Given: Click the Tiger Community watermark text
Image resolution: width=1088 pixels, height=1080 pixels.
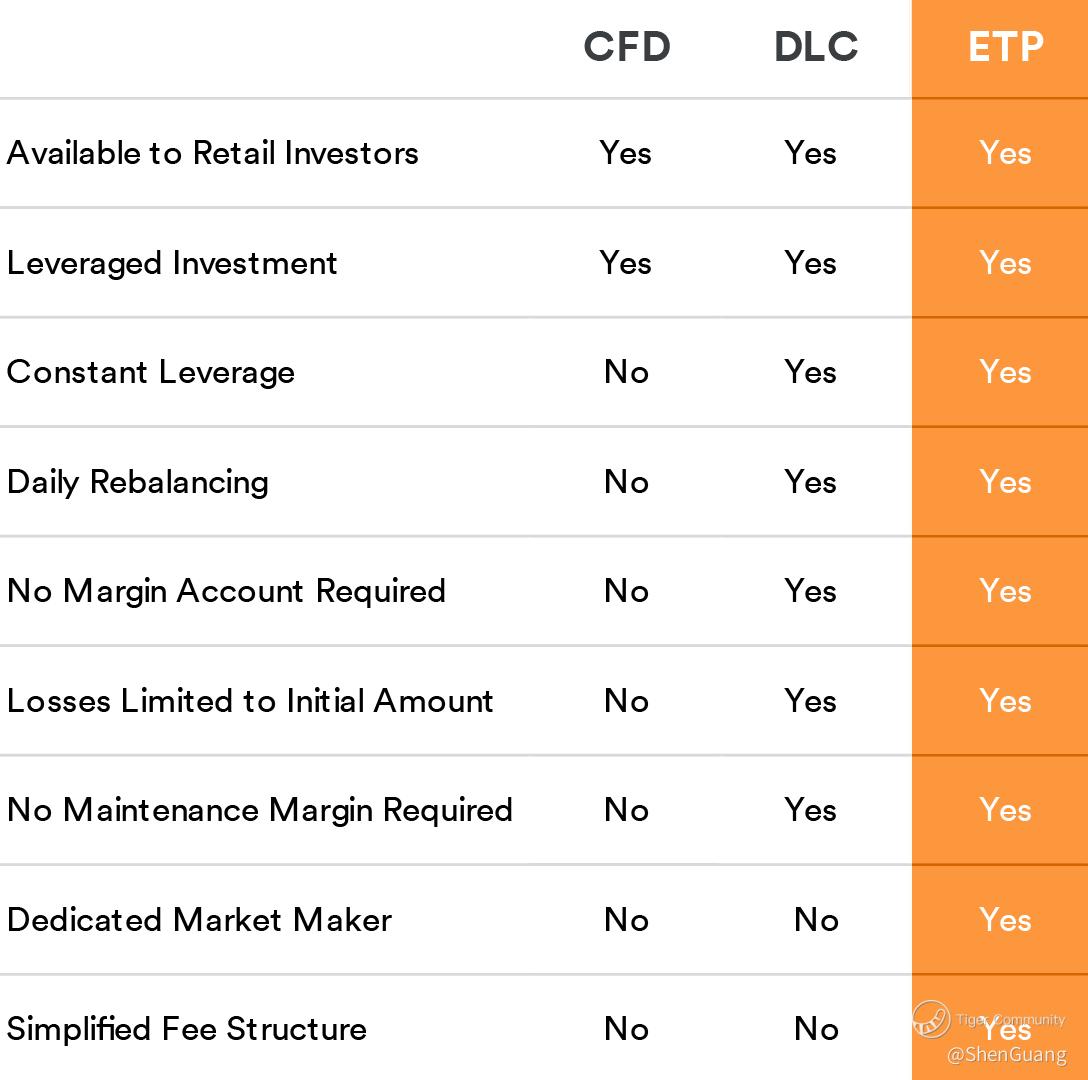Looking at the screenshot, I should [x=1010, y=1020].
